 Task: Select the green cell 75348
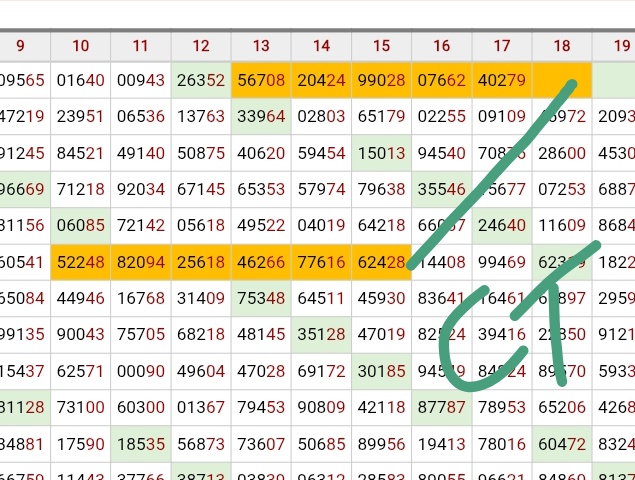point(261,298)
